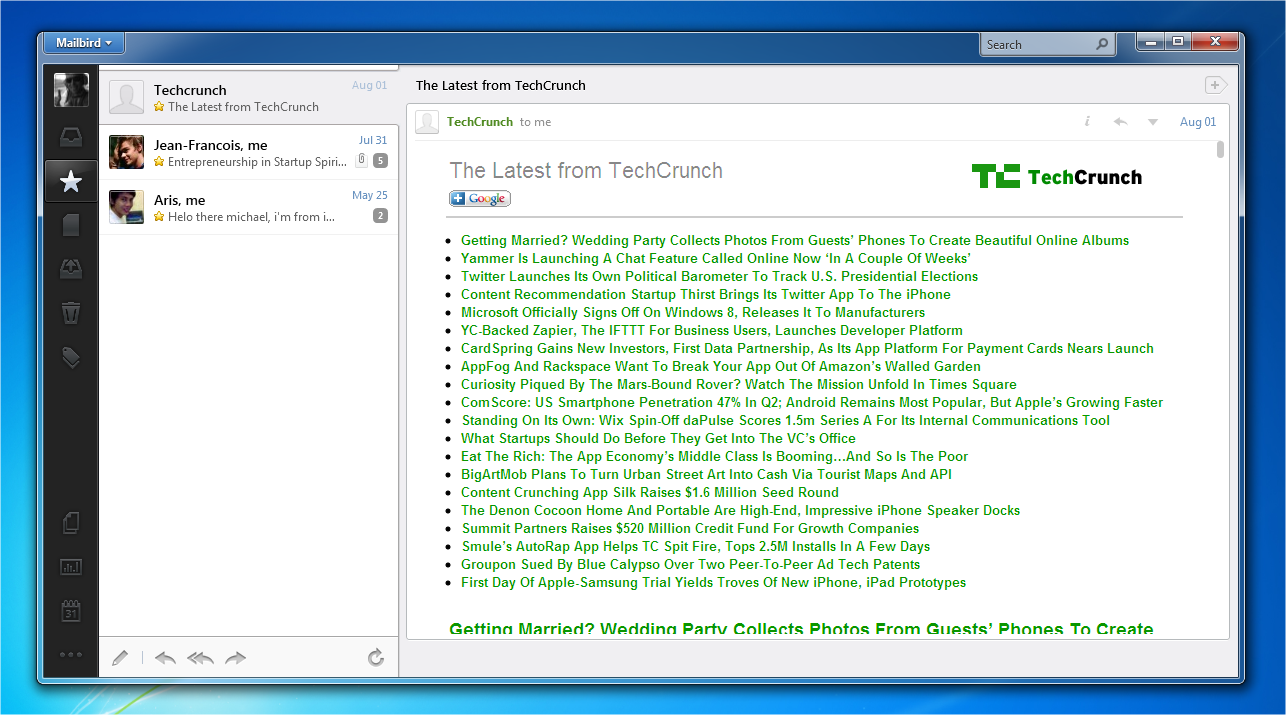Open the calendar app icon showing 31
This screenshot has height=715, width=1286.
coord(71,610)
